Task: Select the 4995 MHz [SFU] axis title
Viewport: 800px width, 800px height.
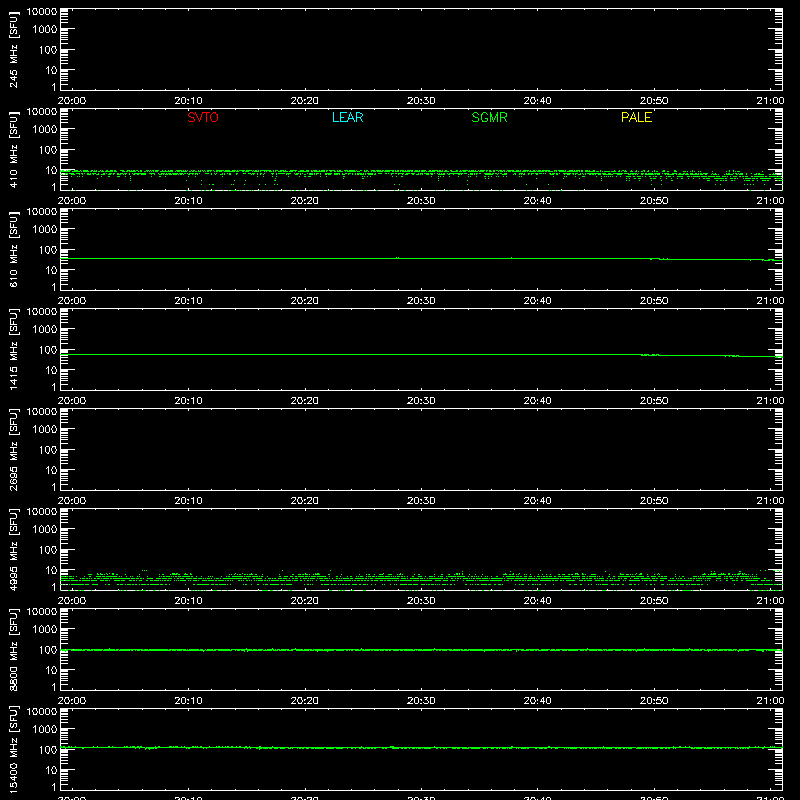Action: (13, 549)
